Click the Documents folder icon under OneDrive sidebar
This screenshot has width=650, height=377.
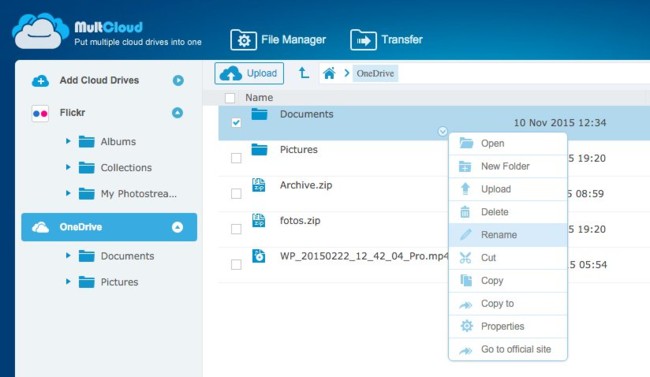point(87,256)
